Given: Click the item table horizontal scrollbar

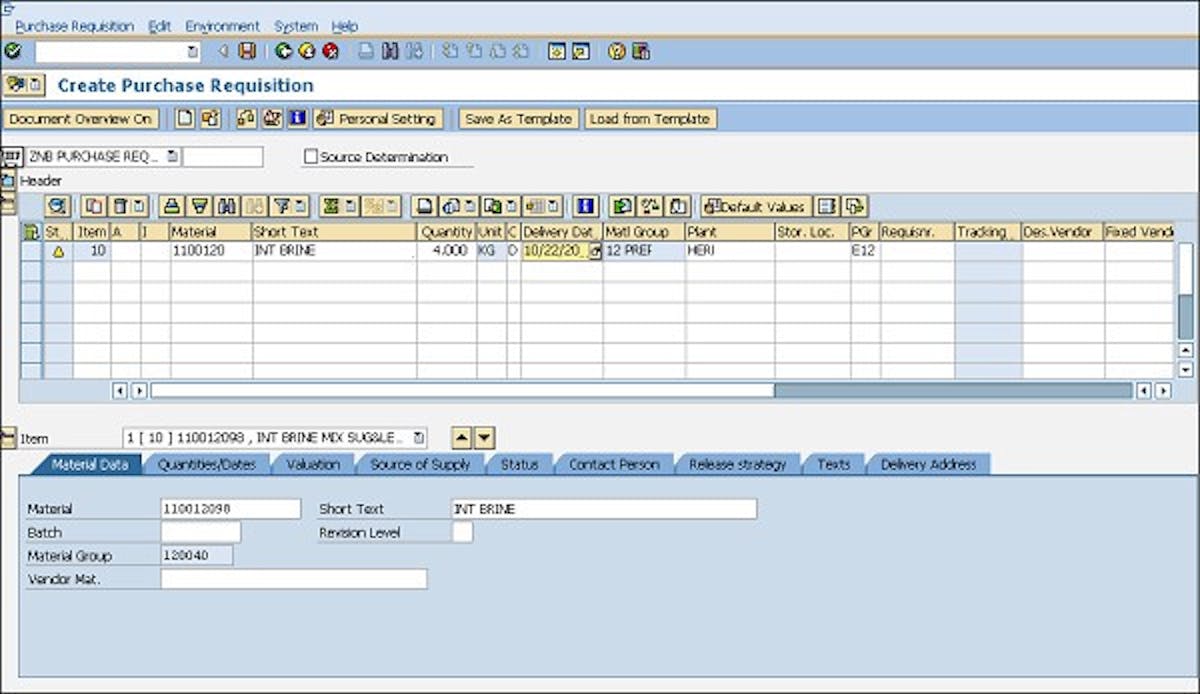Looking at the screenshot, I should click(x=460, y=391).
